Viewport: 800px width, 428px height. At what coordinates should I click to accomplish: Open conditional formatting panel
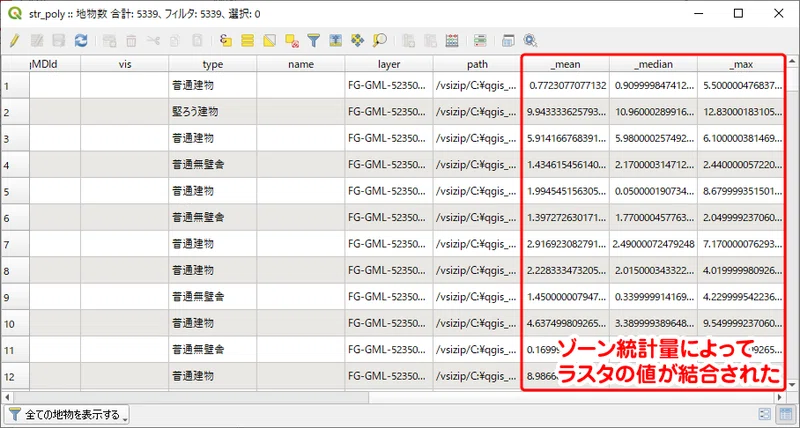[x=480, y=40]
